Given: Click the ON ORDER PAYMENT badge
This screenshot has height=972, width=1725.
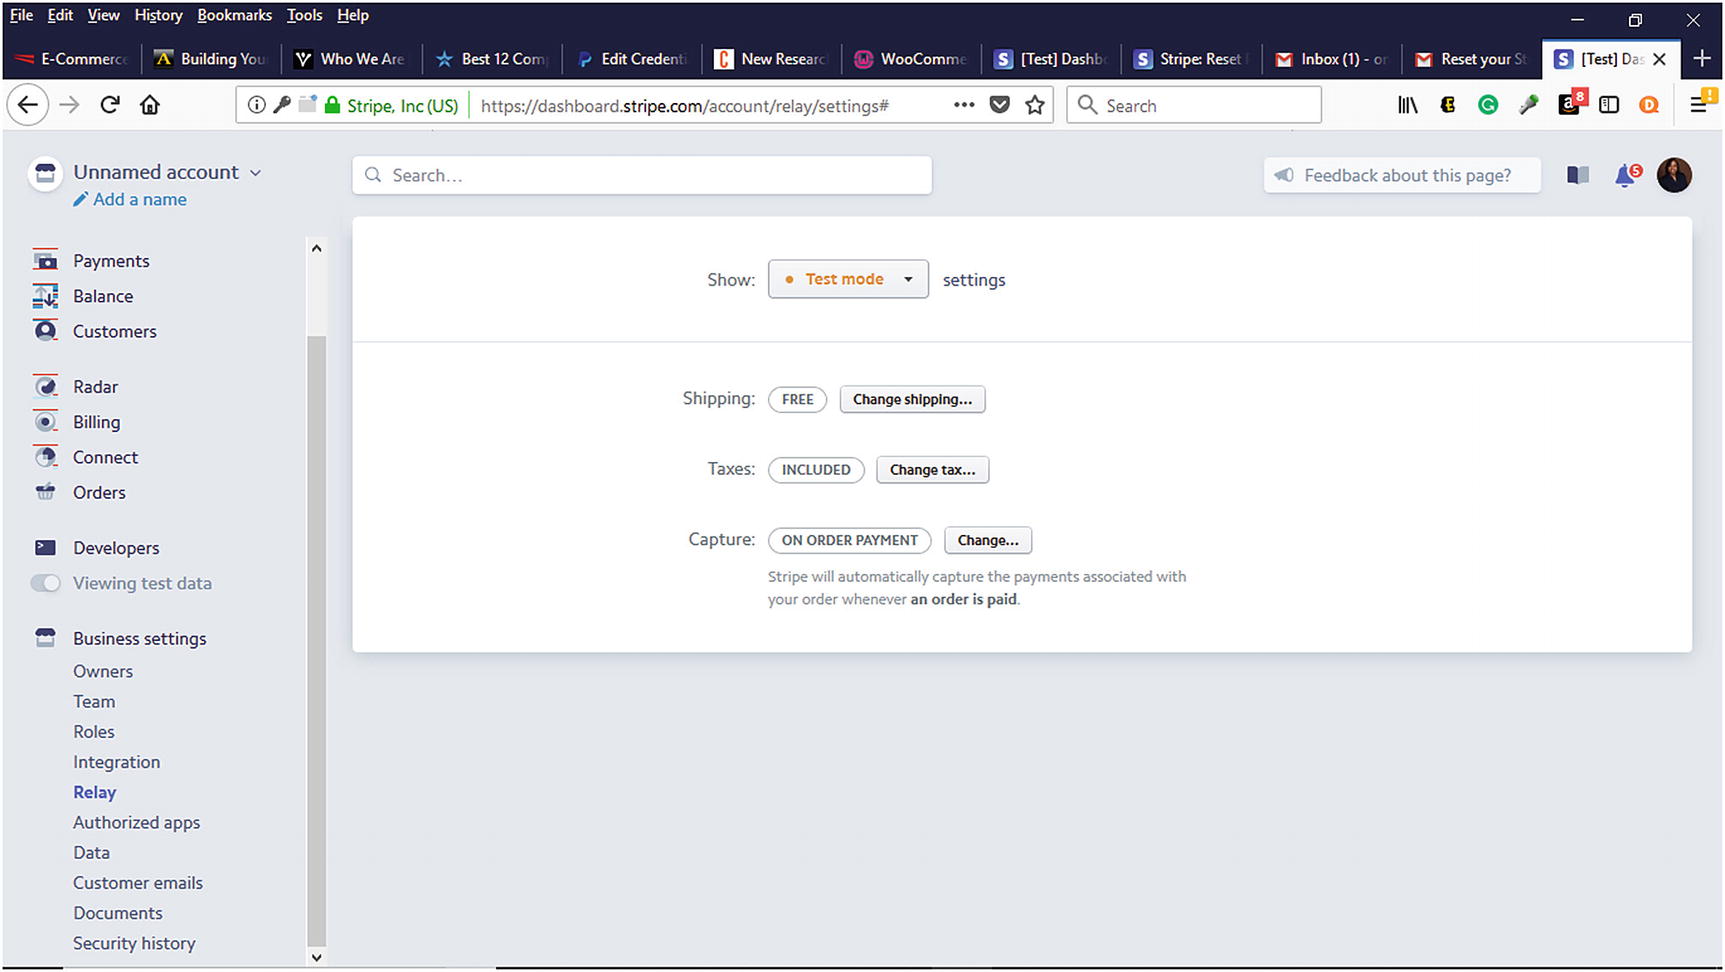Looking at the screenshot, I should [850, 540].
